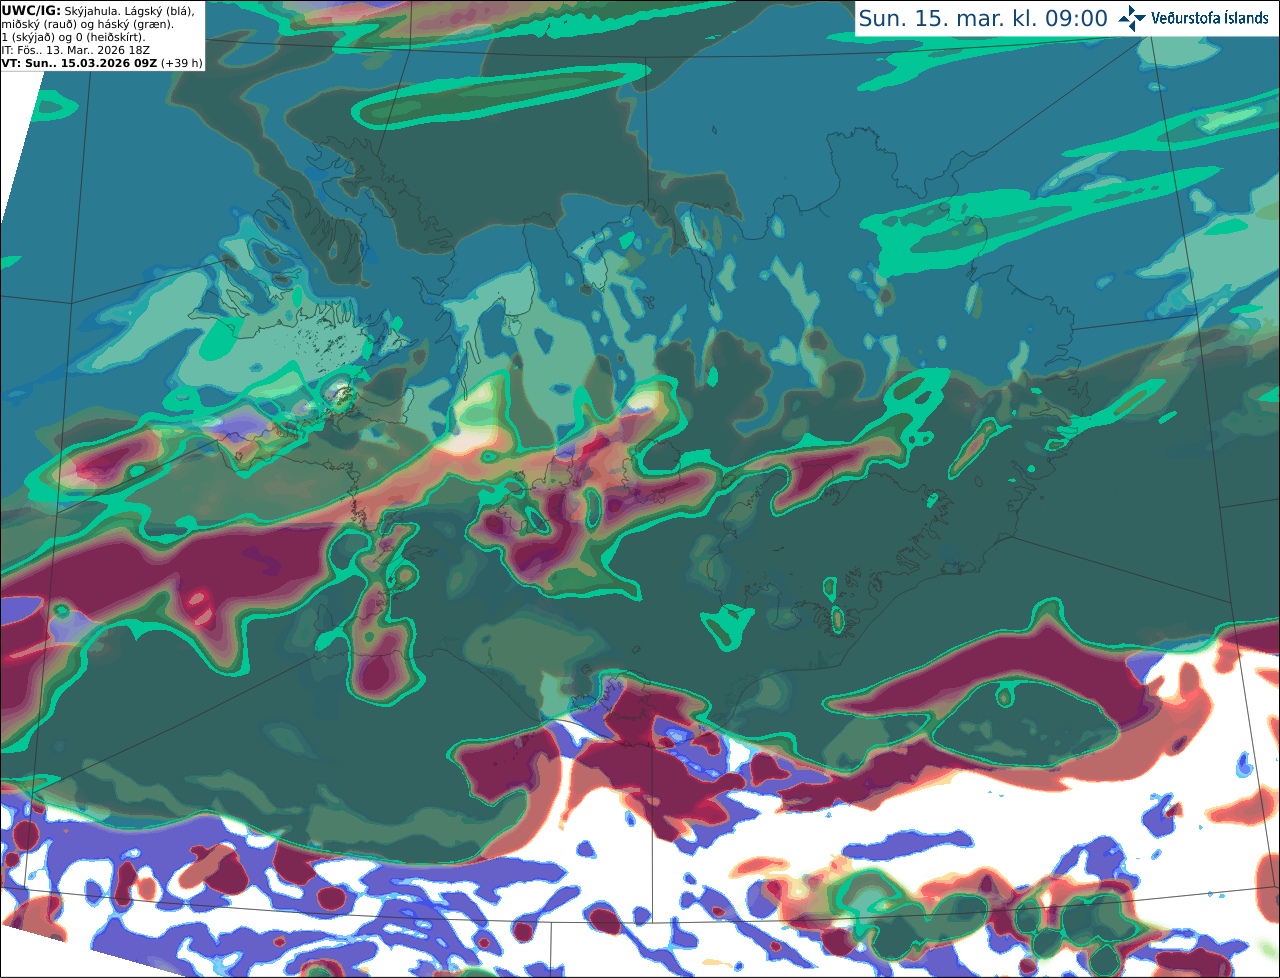Click the "VT: Sun.. 15.03.2026 09Z (+39 h)" line
Image resolution: width=1280 pixels, height=978 pixels.
(102, 62)
